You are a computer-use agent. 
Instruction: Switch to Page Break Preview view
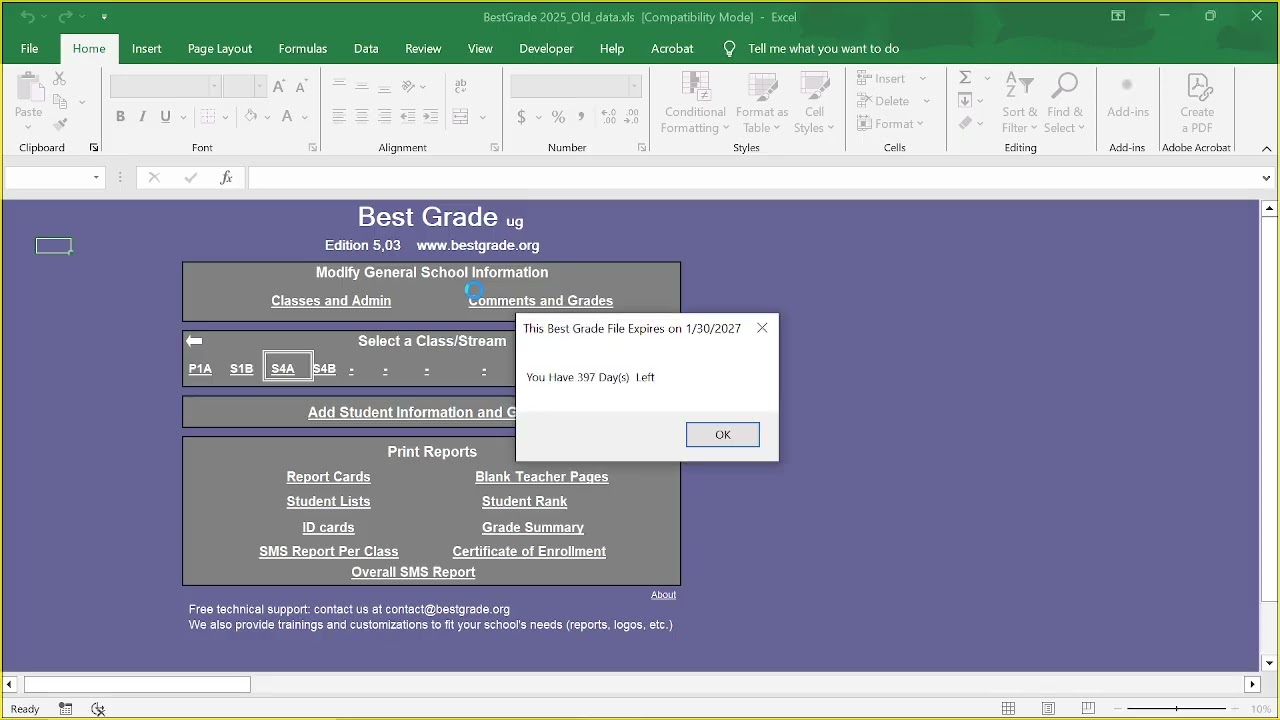1087,709
